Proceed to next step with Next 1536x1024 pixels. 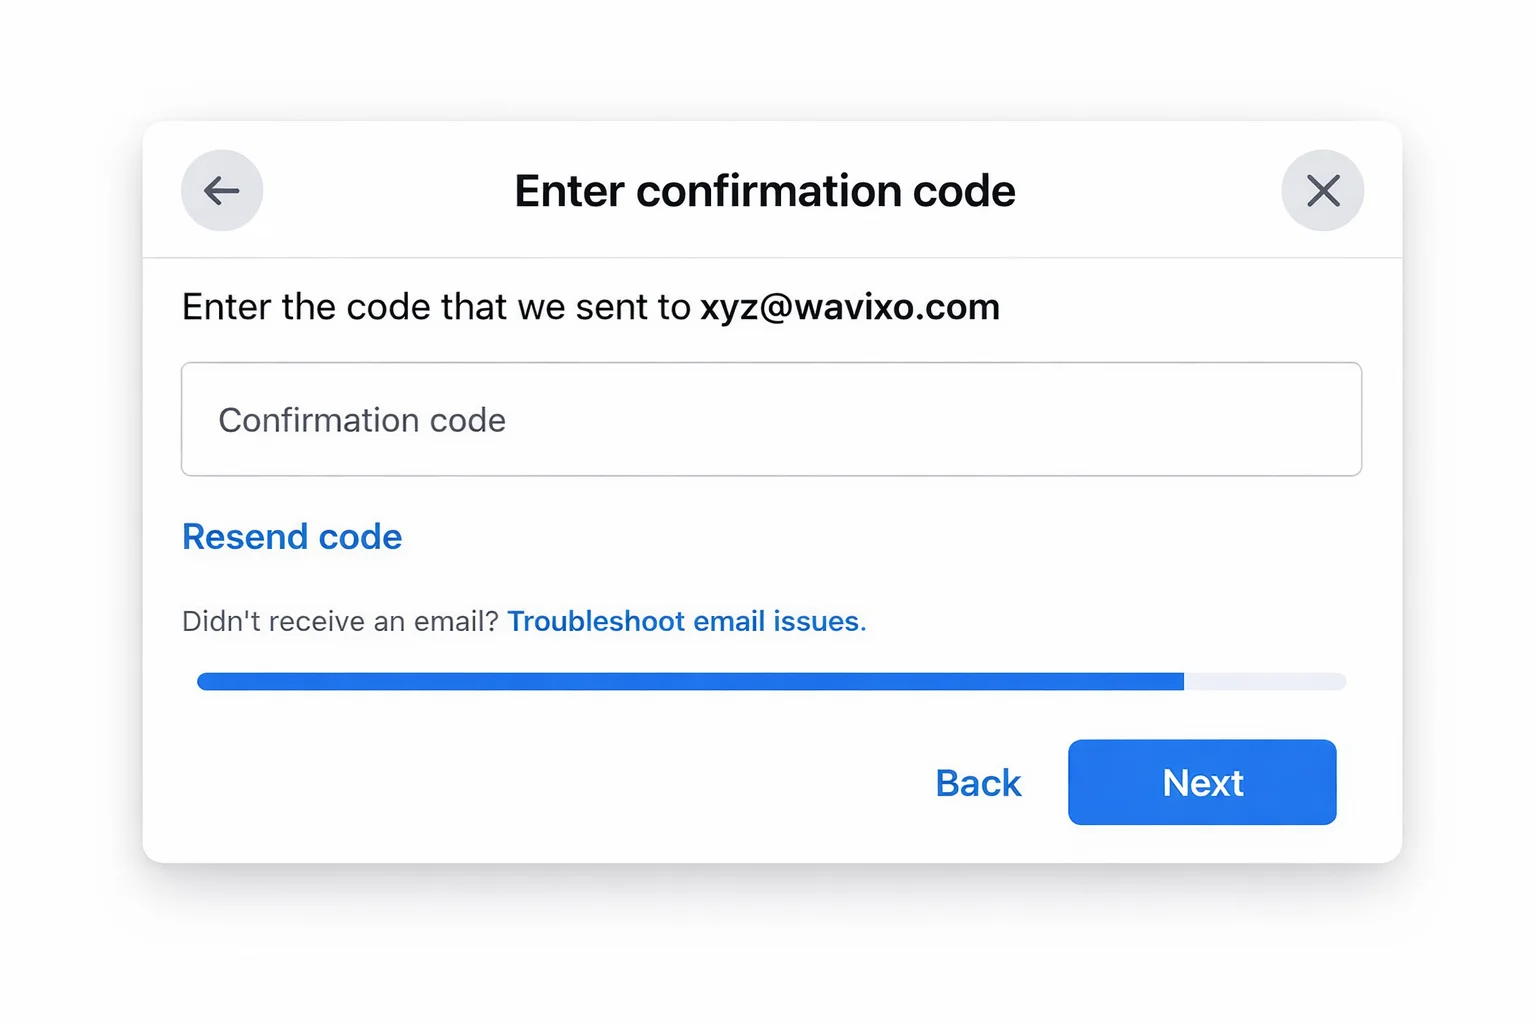pos(1202,782)
